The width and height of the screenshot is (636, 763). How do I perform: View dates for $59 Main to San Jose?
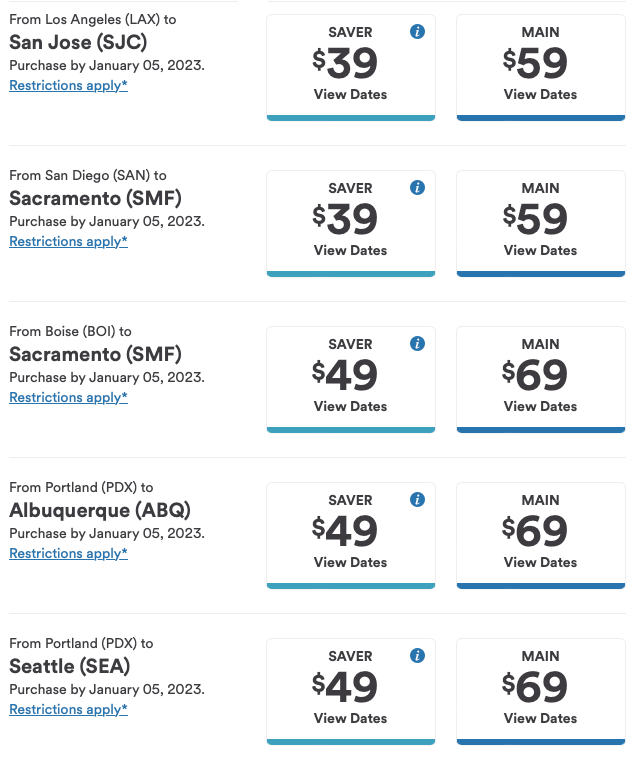point(540,94)
